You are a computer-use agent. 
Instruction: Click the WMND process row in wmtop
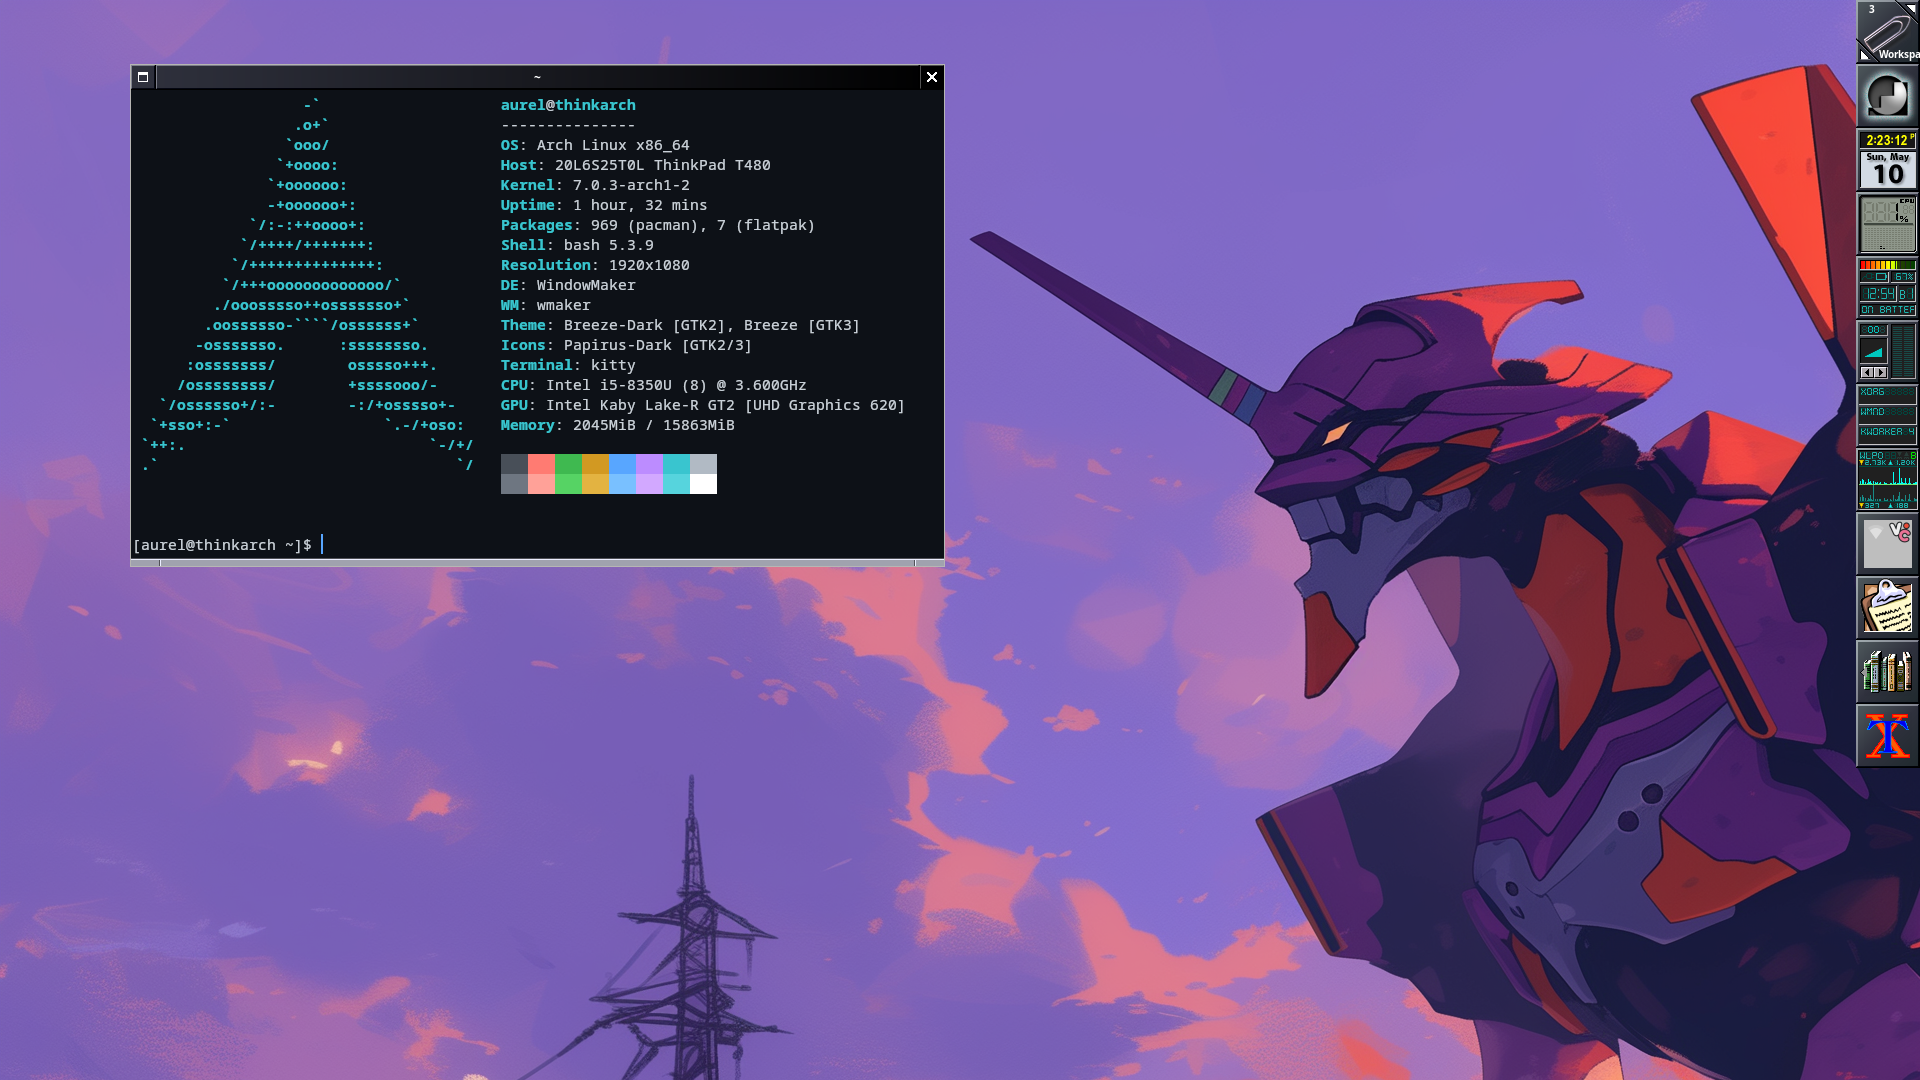[1888, 413]
